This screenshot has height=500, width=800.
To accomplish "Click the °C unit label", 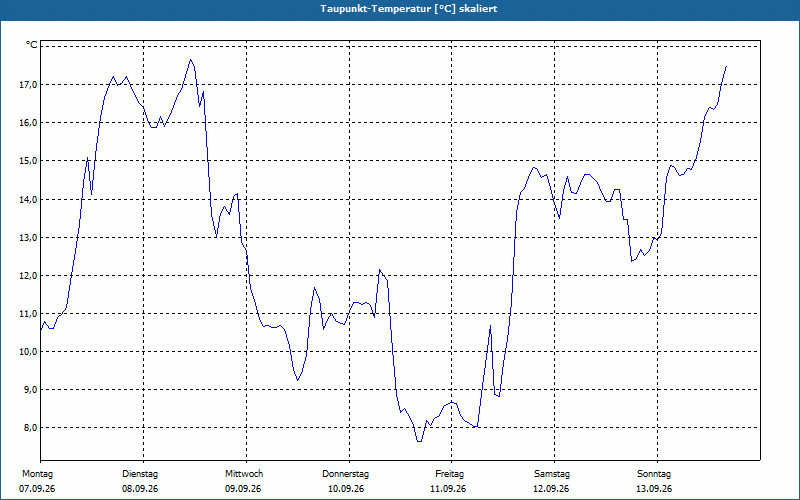I will [x=32, y=45].
